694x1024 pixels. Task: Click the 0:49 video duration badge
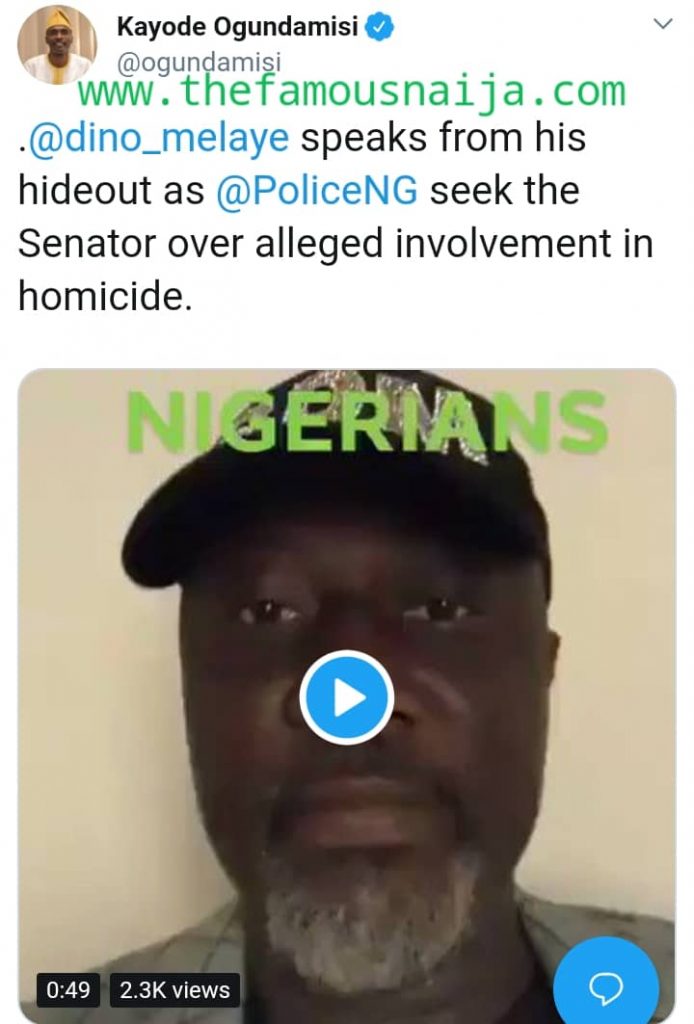pos(69,990)
